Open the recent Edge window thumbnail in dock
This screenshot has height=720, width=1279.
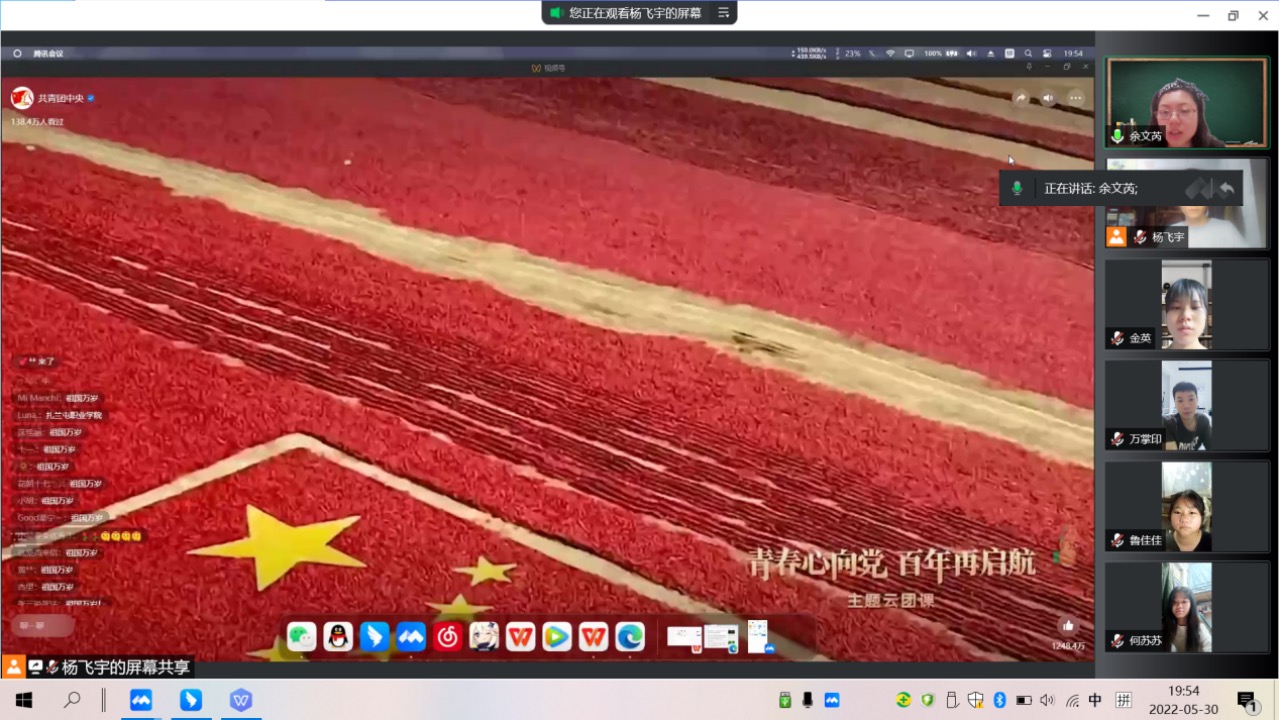pyautogui.click(x=721, y=636)
